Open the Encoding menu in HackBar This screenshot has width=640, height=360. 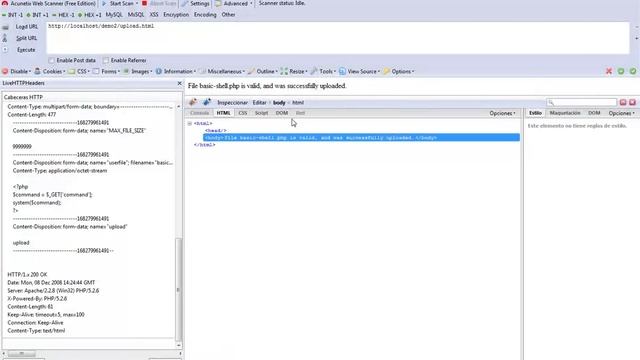pyautogui.click(x=205, y=15)
